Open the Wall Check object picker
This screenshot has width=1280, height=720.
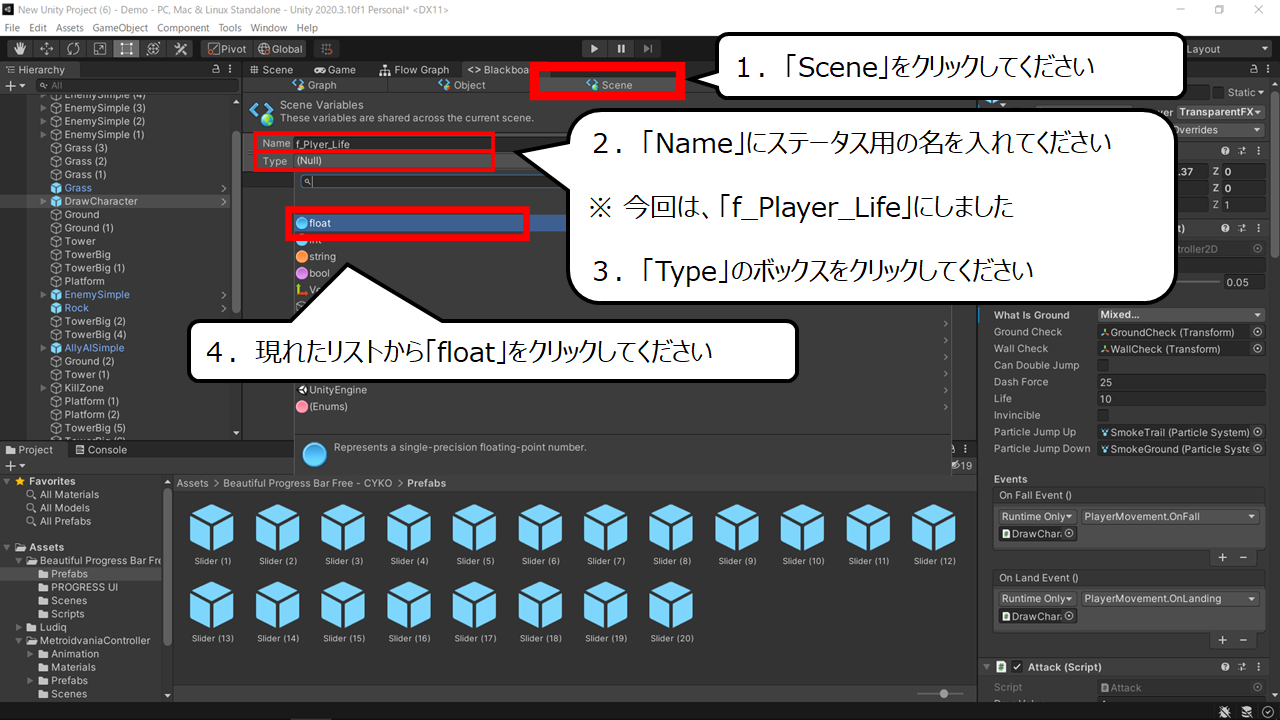tap(1257, 349)
